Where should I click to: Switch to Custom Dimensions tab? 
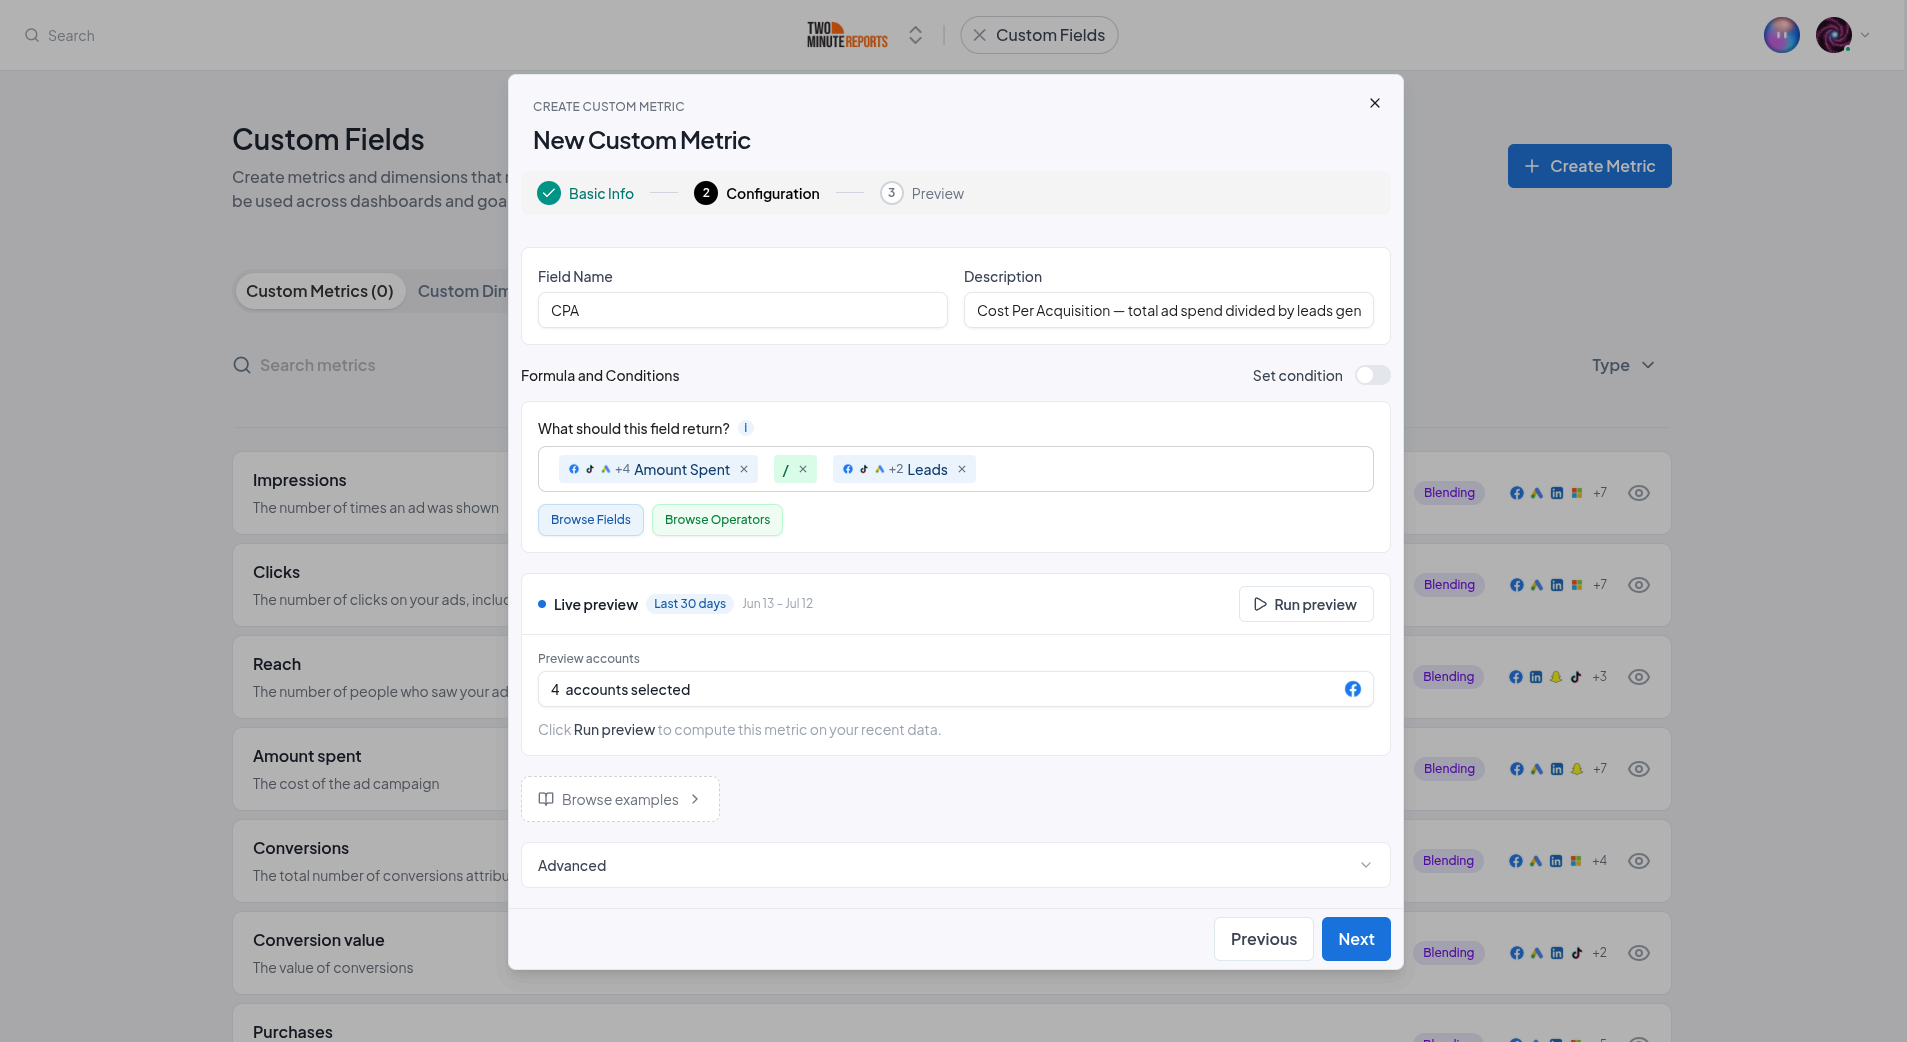463,291
